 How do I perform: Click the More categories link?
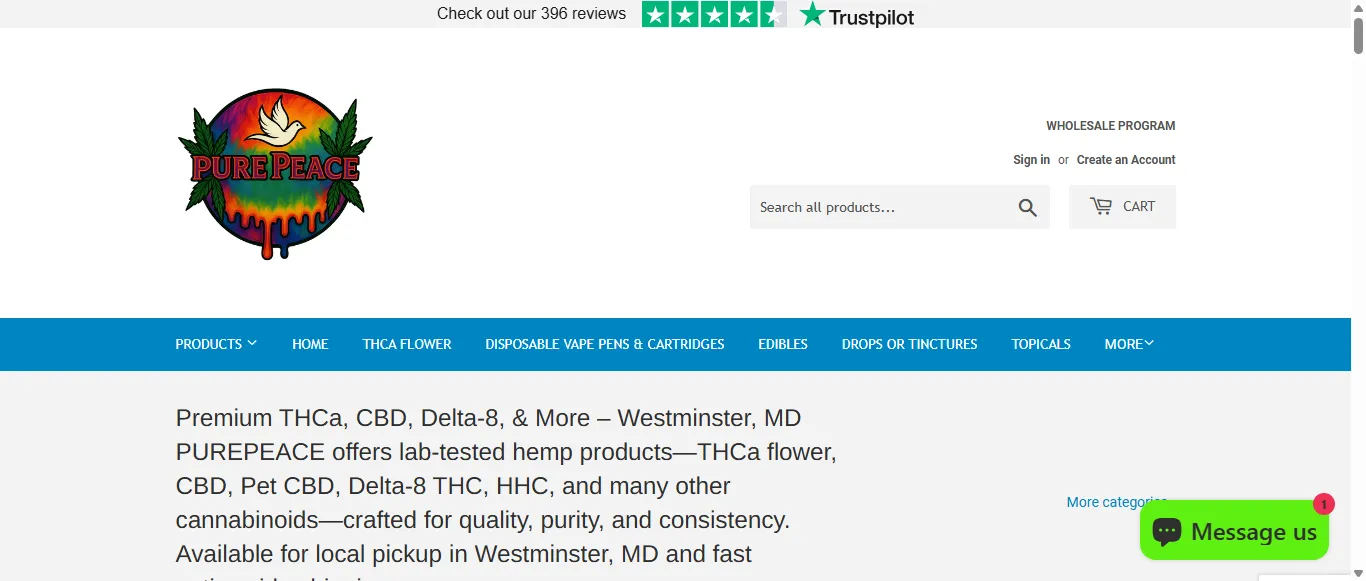(1116, 502)
